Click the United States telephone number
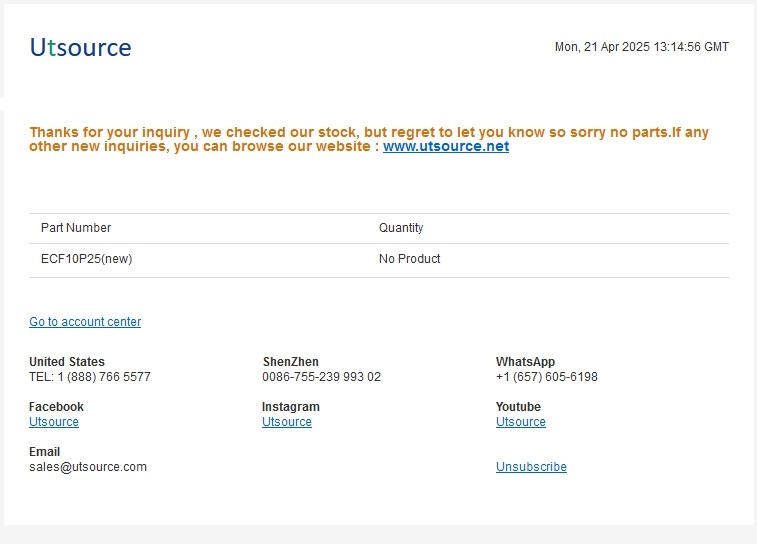 (90, 377)
